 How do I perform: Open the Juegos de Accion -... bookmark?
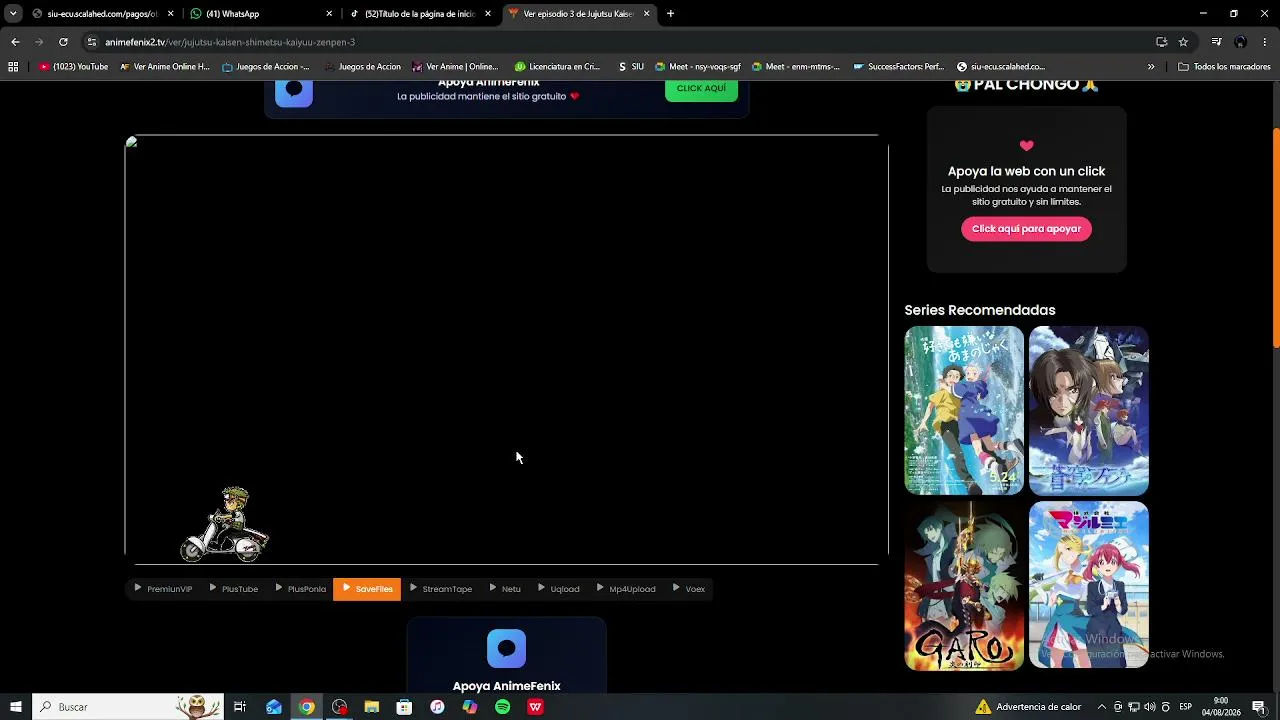tap(266, 67)
